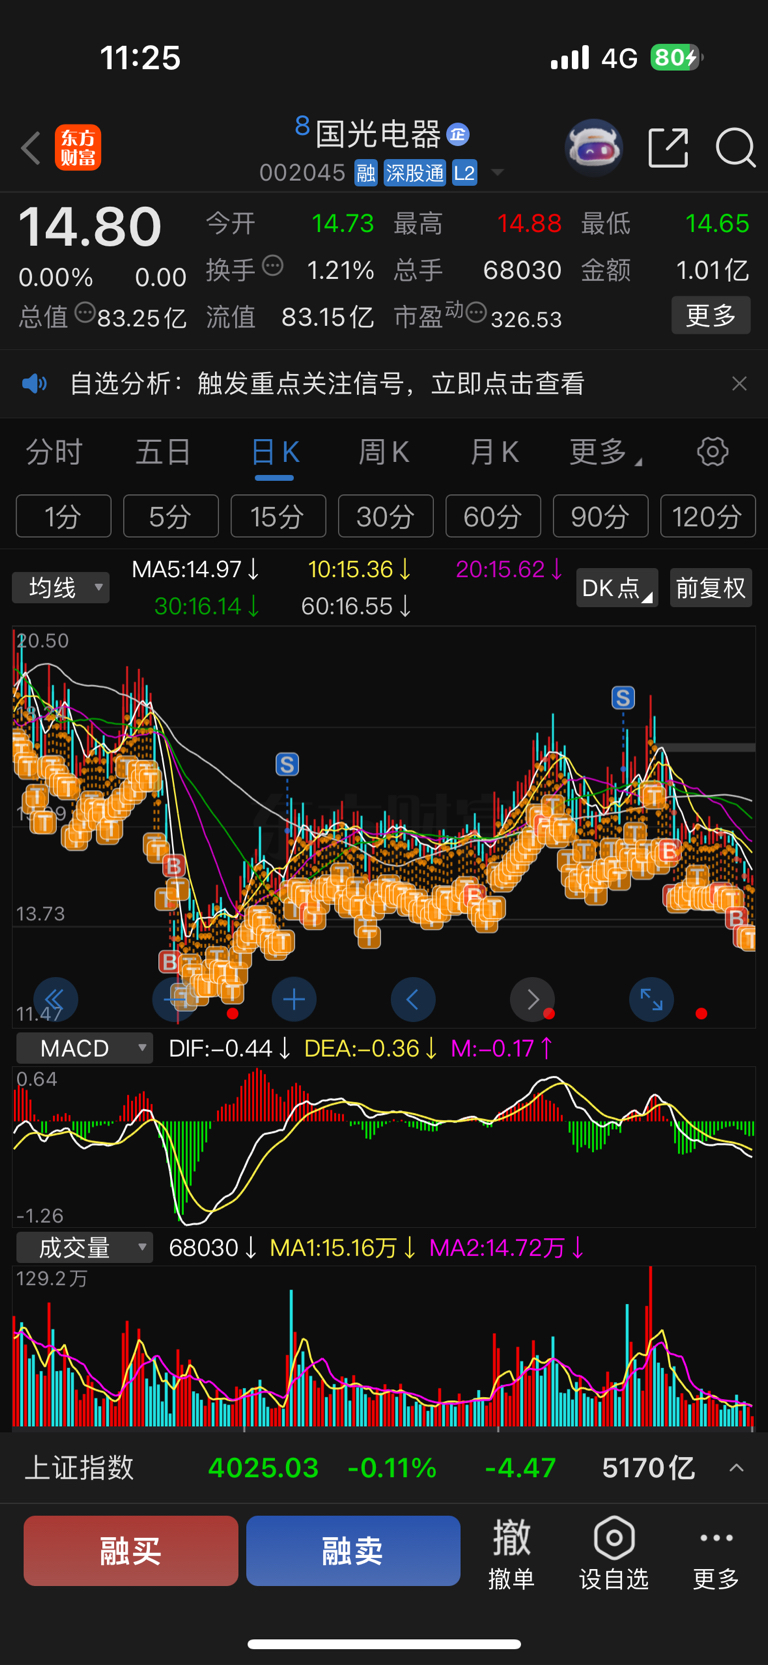769x1665 pixels.
Task: Tap 上证指数 index name
Action: [79, 1468]
